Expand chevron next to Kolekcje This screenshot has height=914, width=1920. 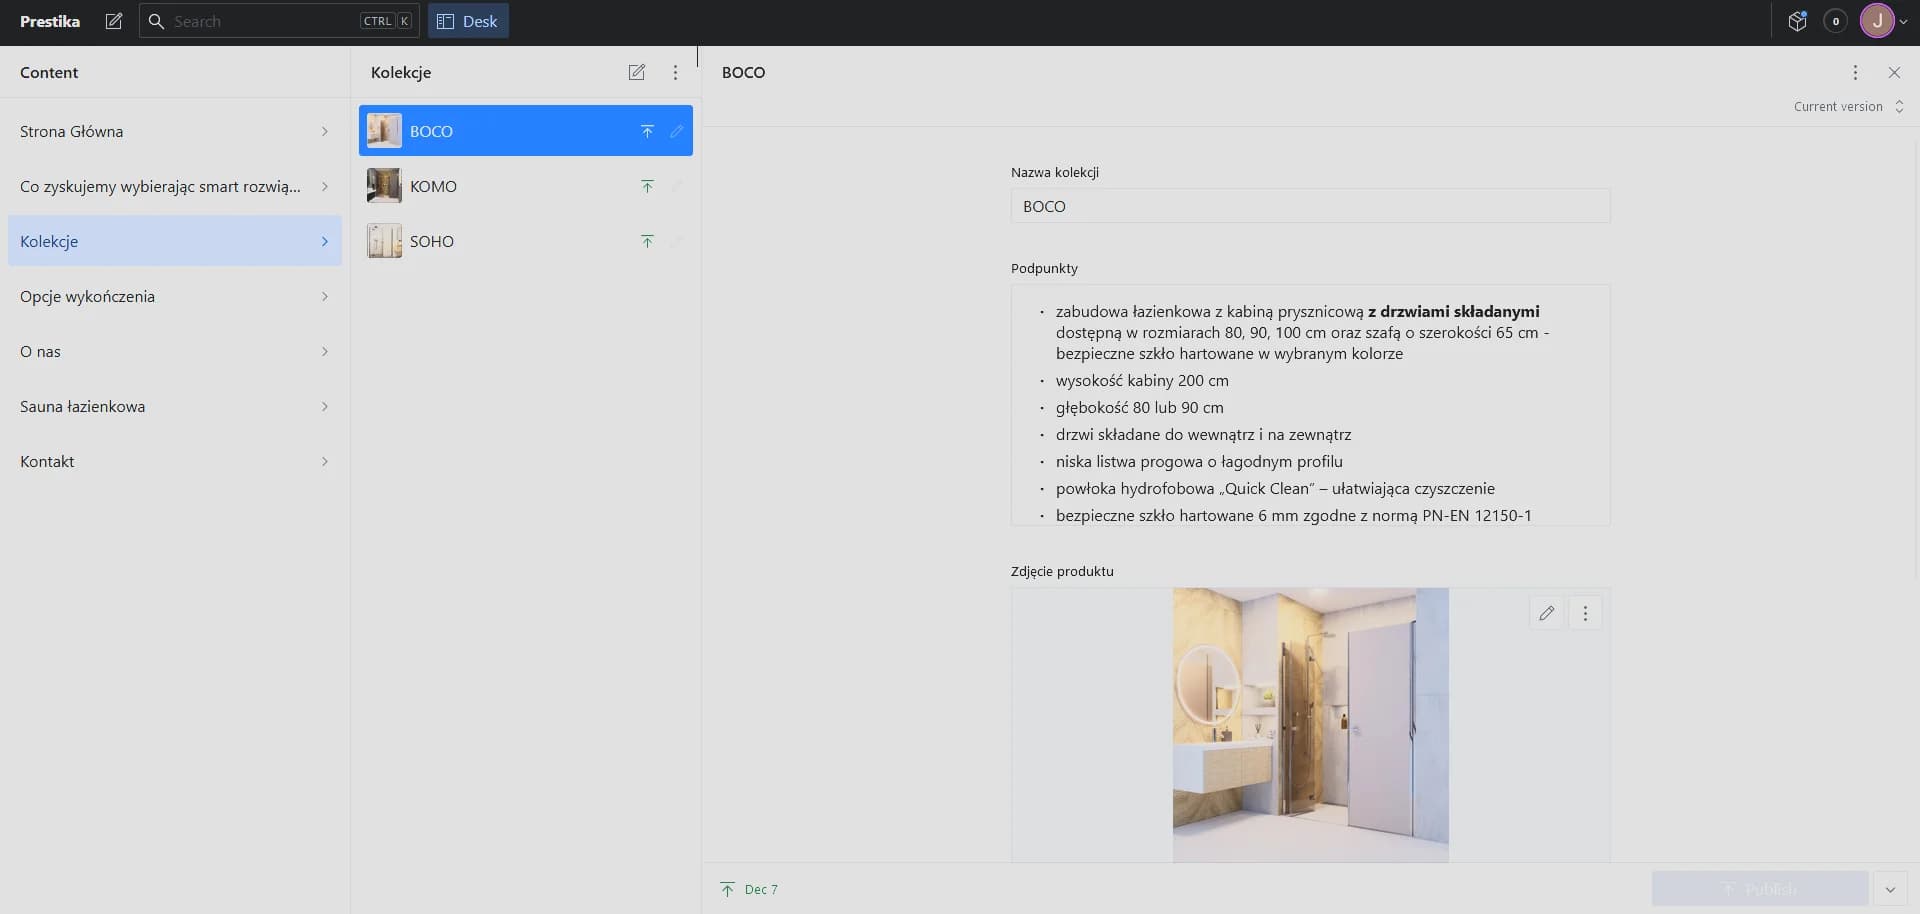[325, 241]
